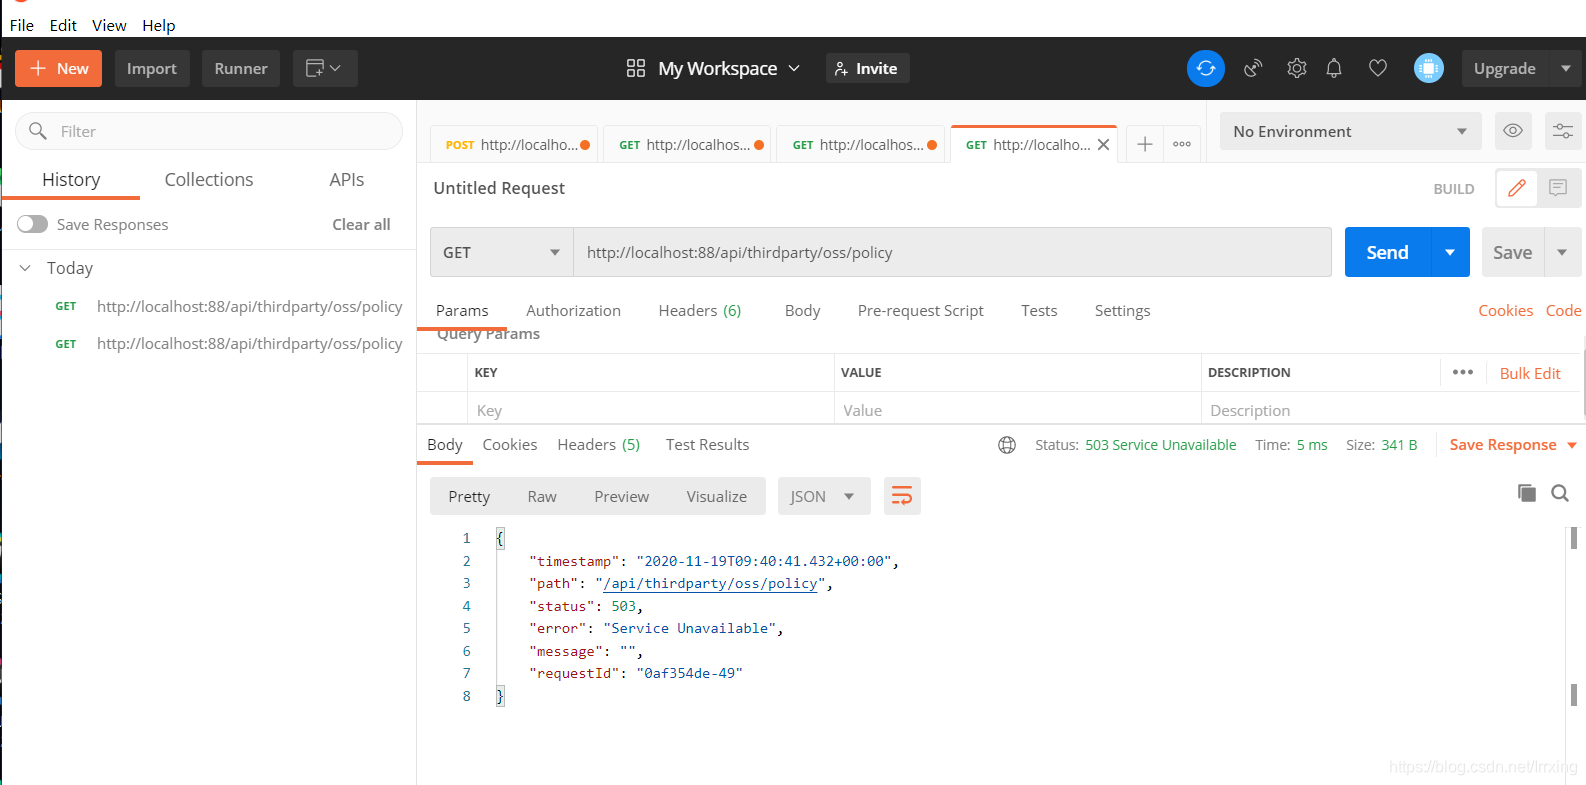Open the settings gear icon
This screenshot has width=1586, height=785.
(1296, 68)
